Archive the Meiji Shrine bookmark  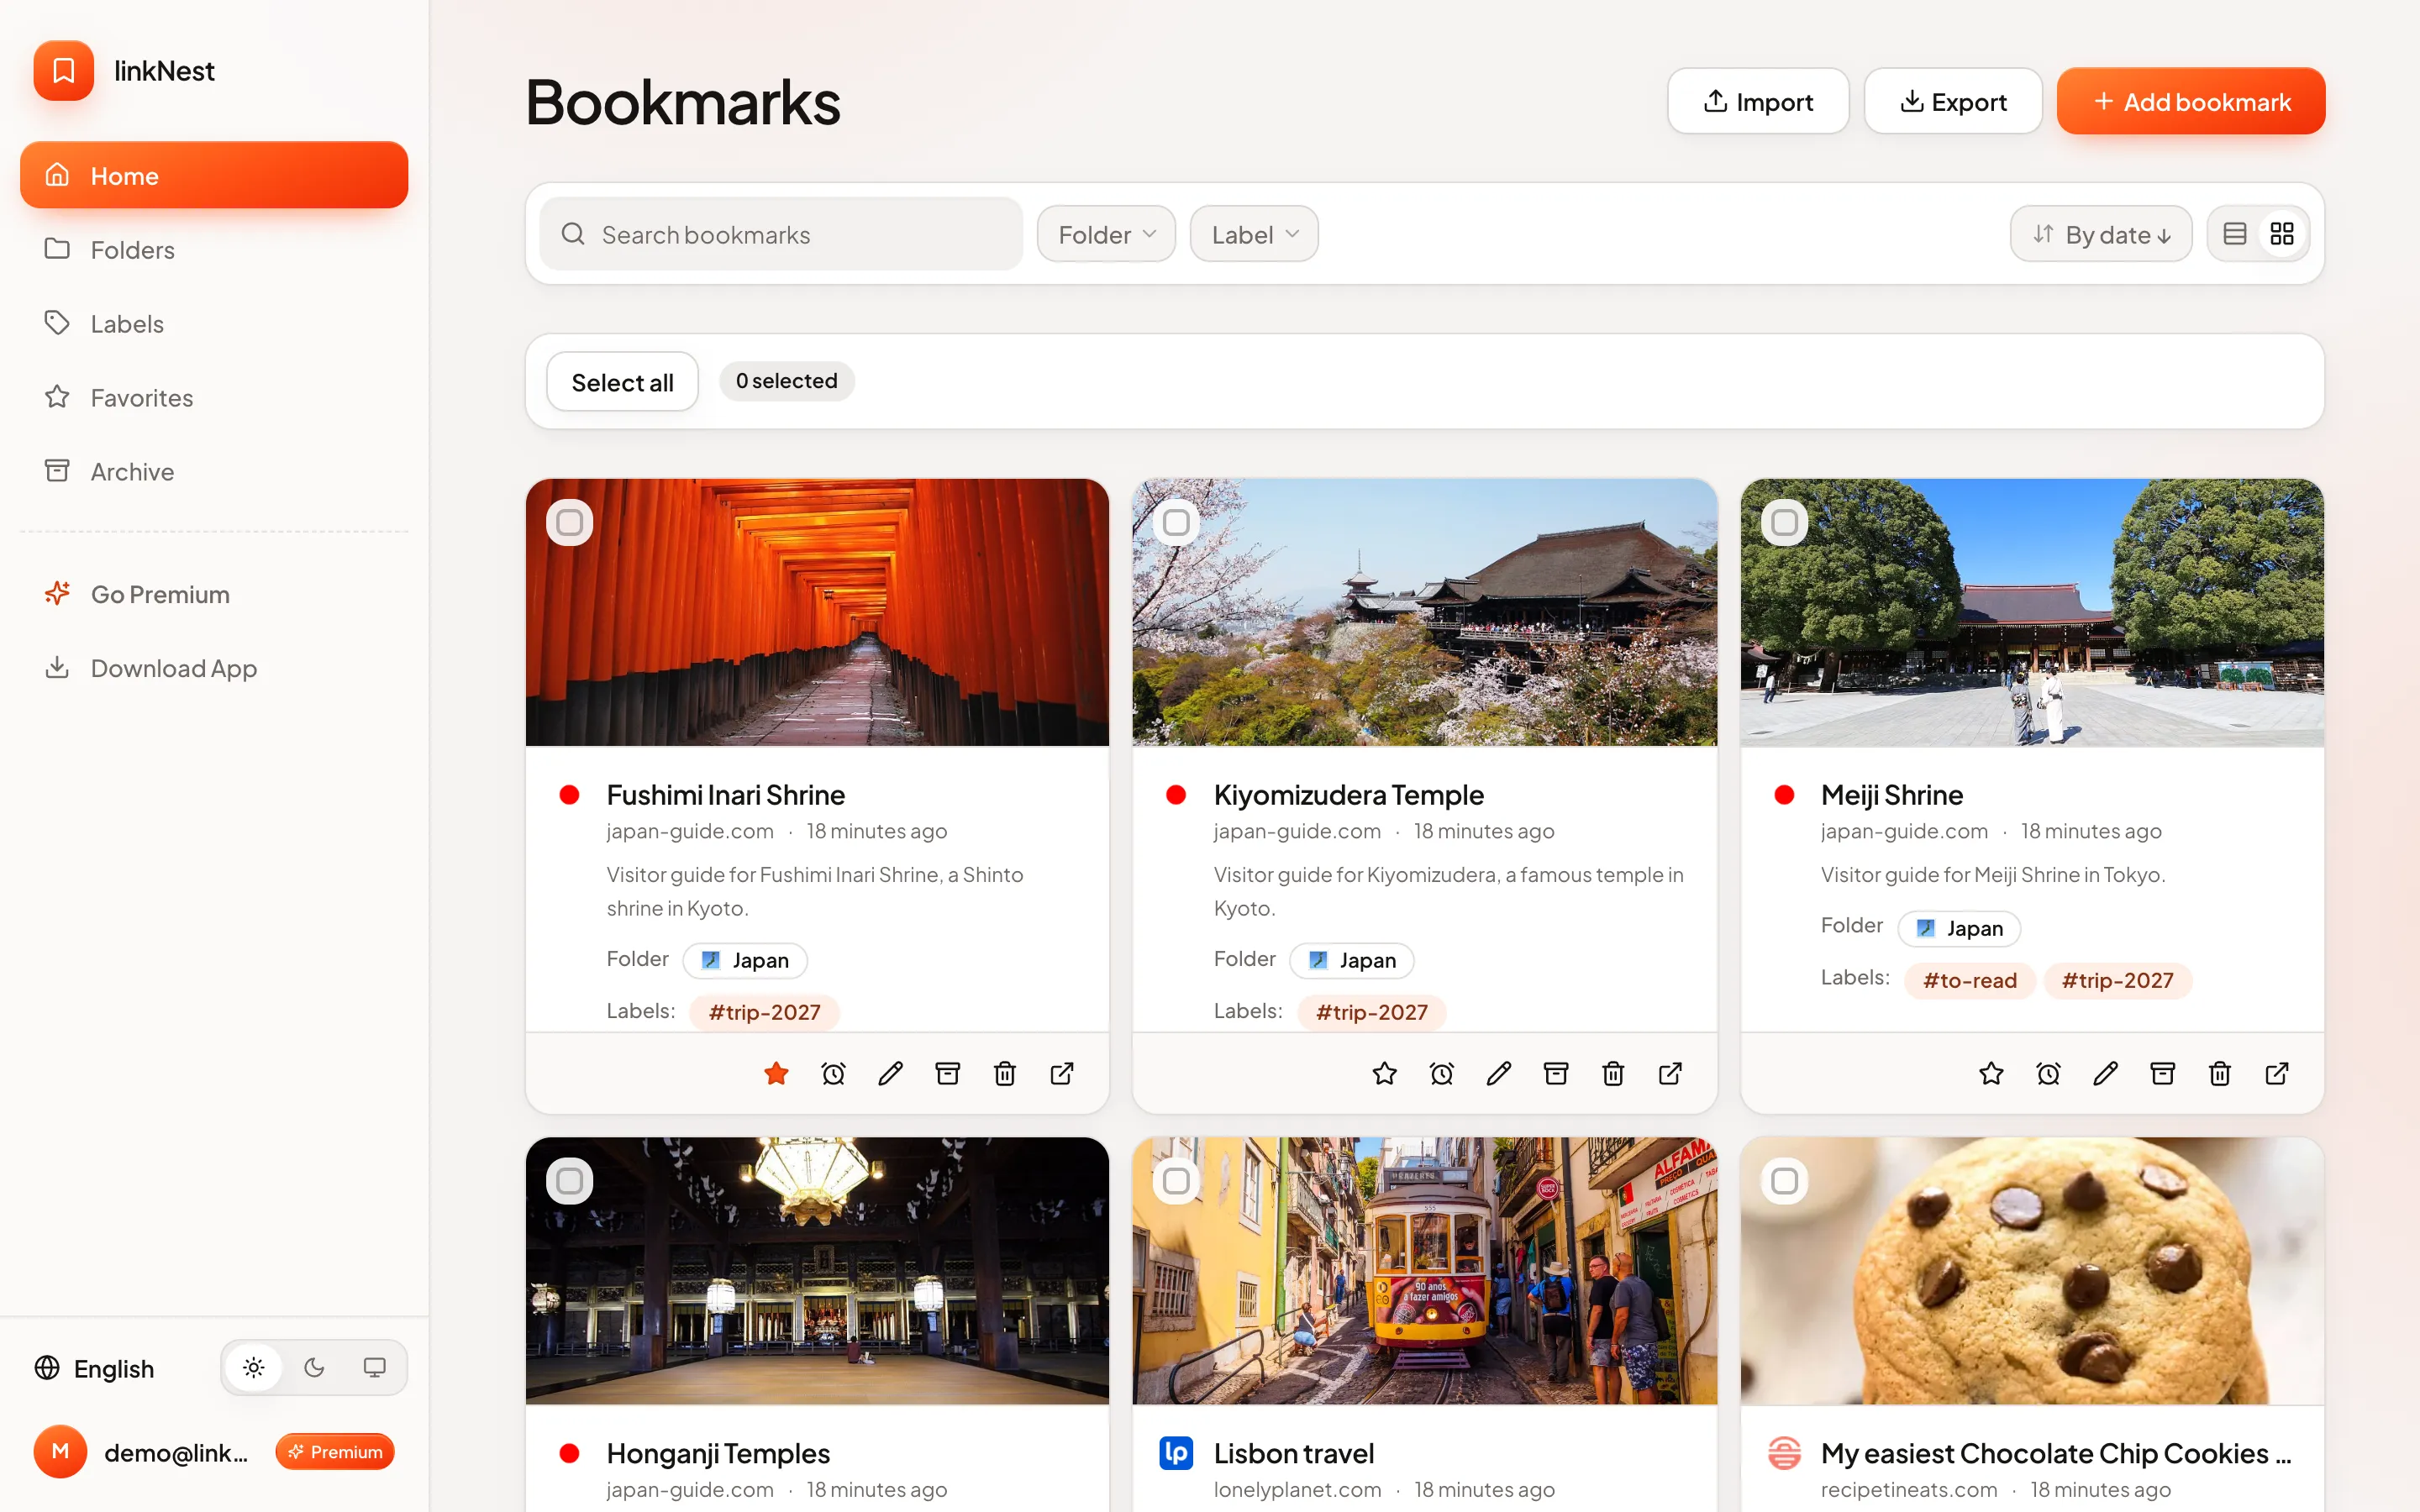pos(2162,1073)
